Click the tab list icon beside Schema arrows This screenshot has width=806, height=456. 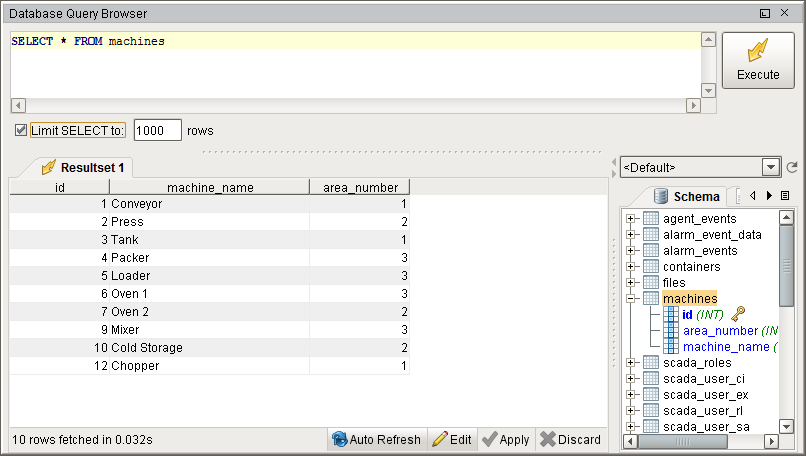[785, 195]
